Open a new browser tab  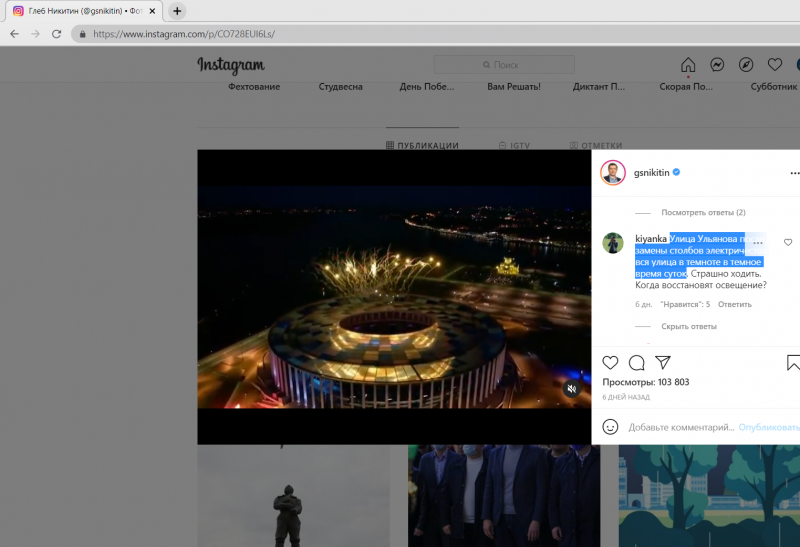(177, 11)
